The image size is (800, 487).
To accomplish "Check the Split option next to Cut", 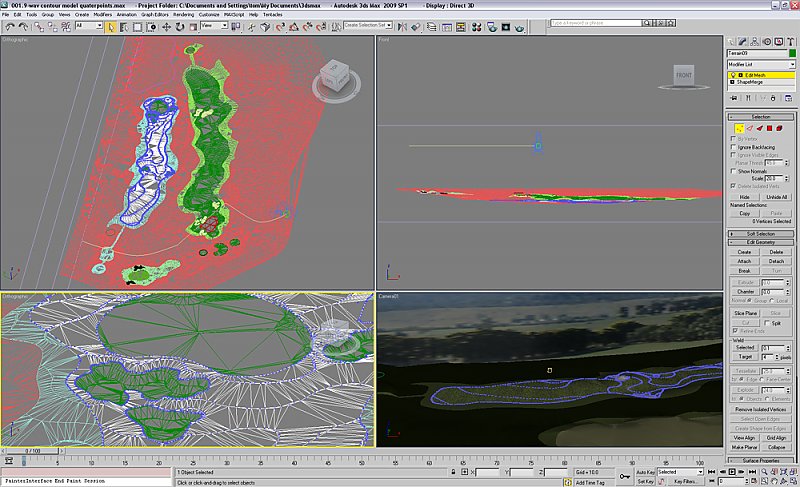I will click(767, 323).
